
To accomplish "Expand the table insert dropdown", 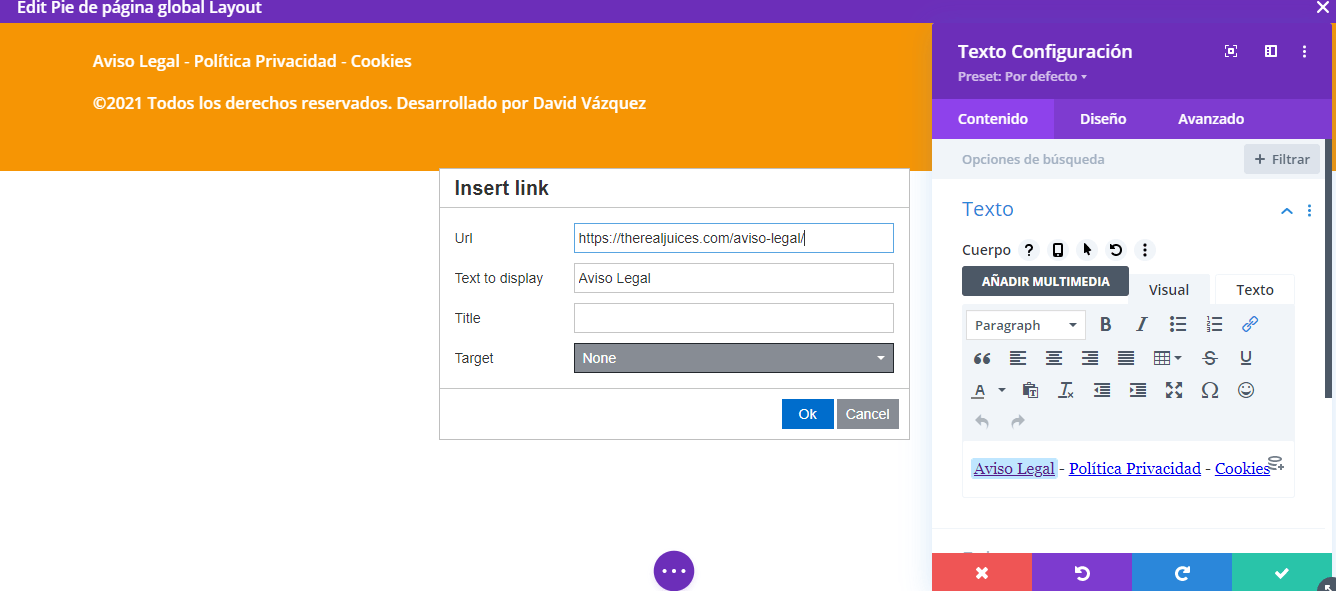I will click(1167, 358).
